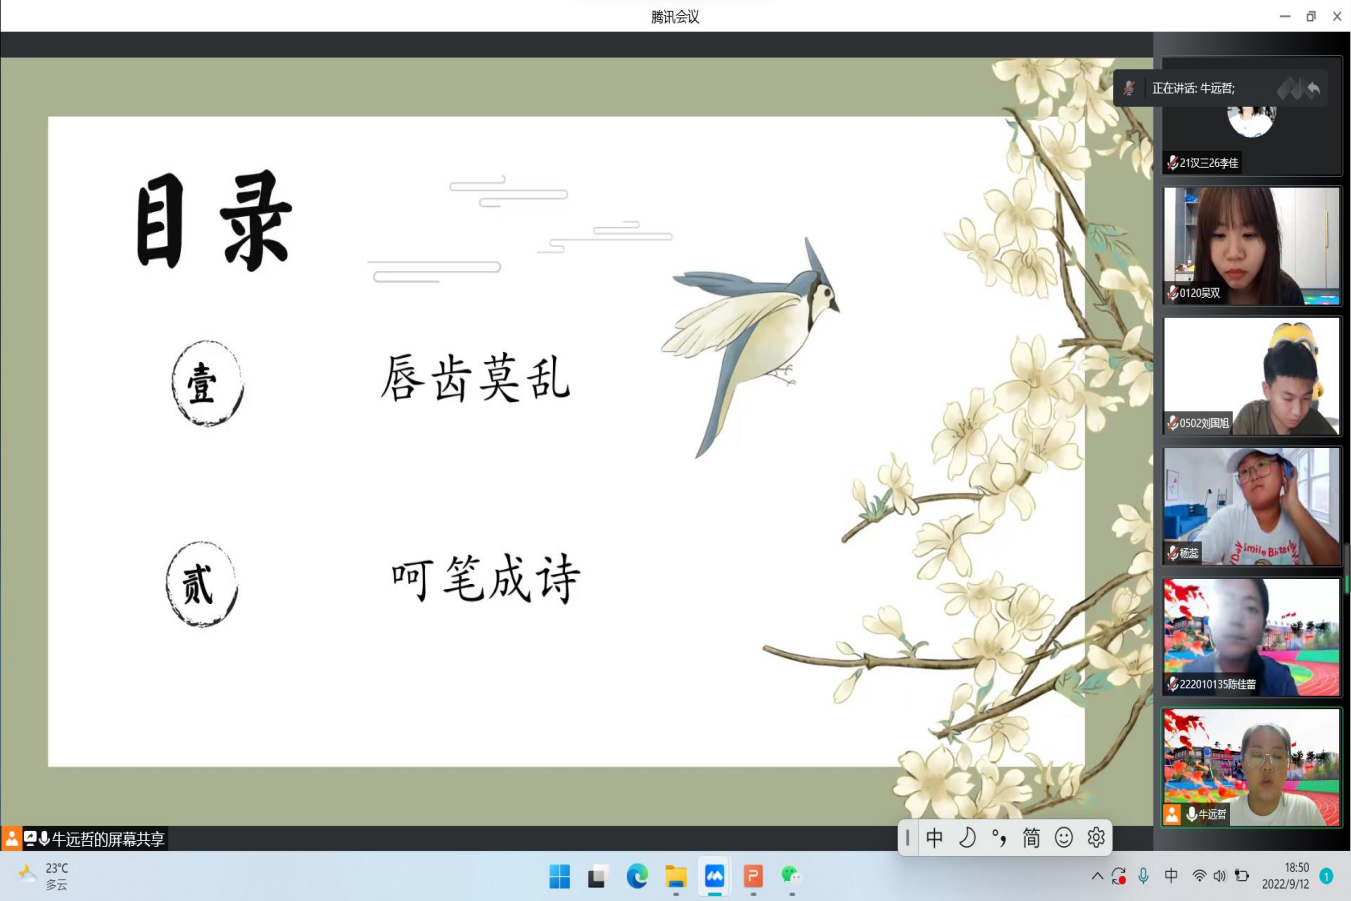The image size is (1351, 901).
Task: Open Tencent Meeting from the taskbar
Action: coord(714,877)
